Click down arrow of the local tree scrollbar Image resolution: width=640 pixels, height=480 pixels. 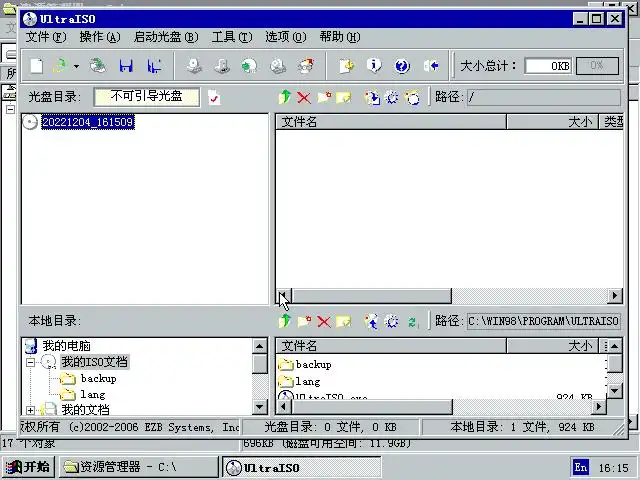point(260,407)
